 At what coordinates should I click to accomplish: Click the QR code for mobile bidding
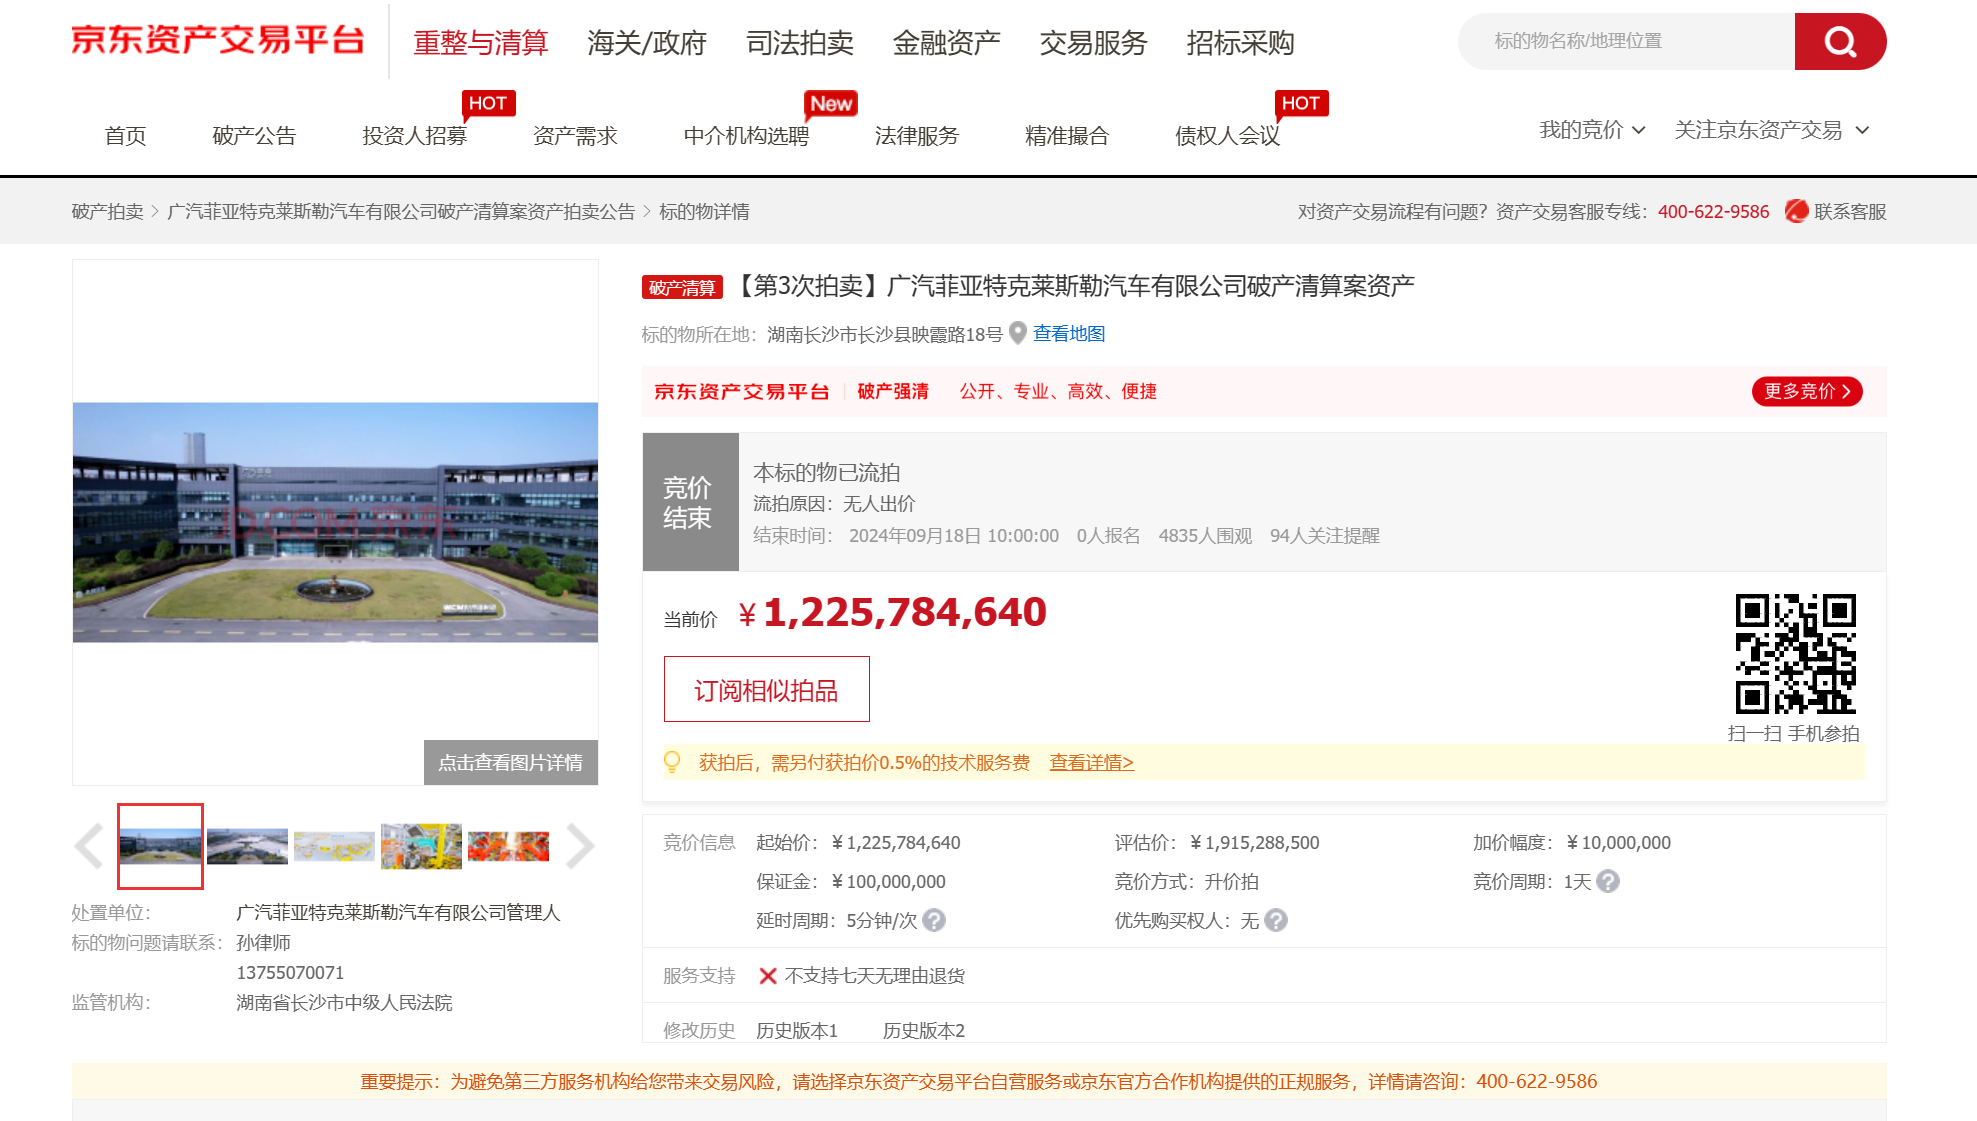1795,653
